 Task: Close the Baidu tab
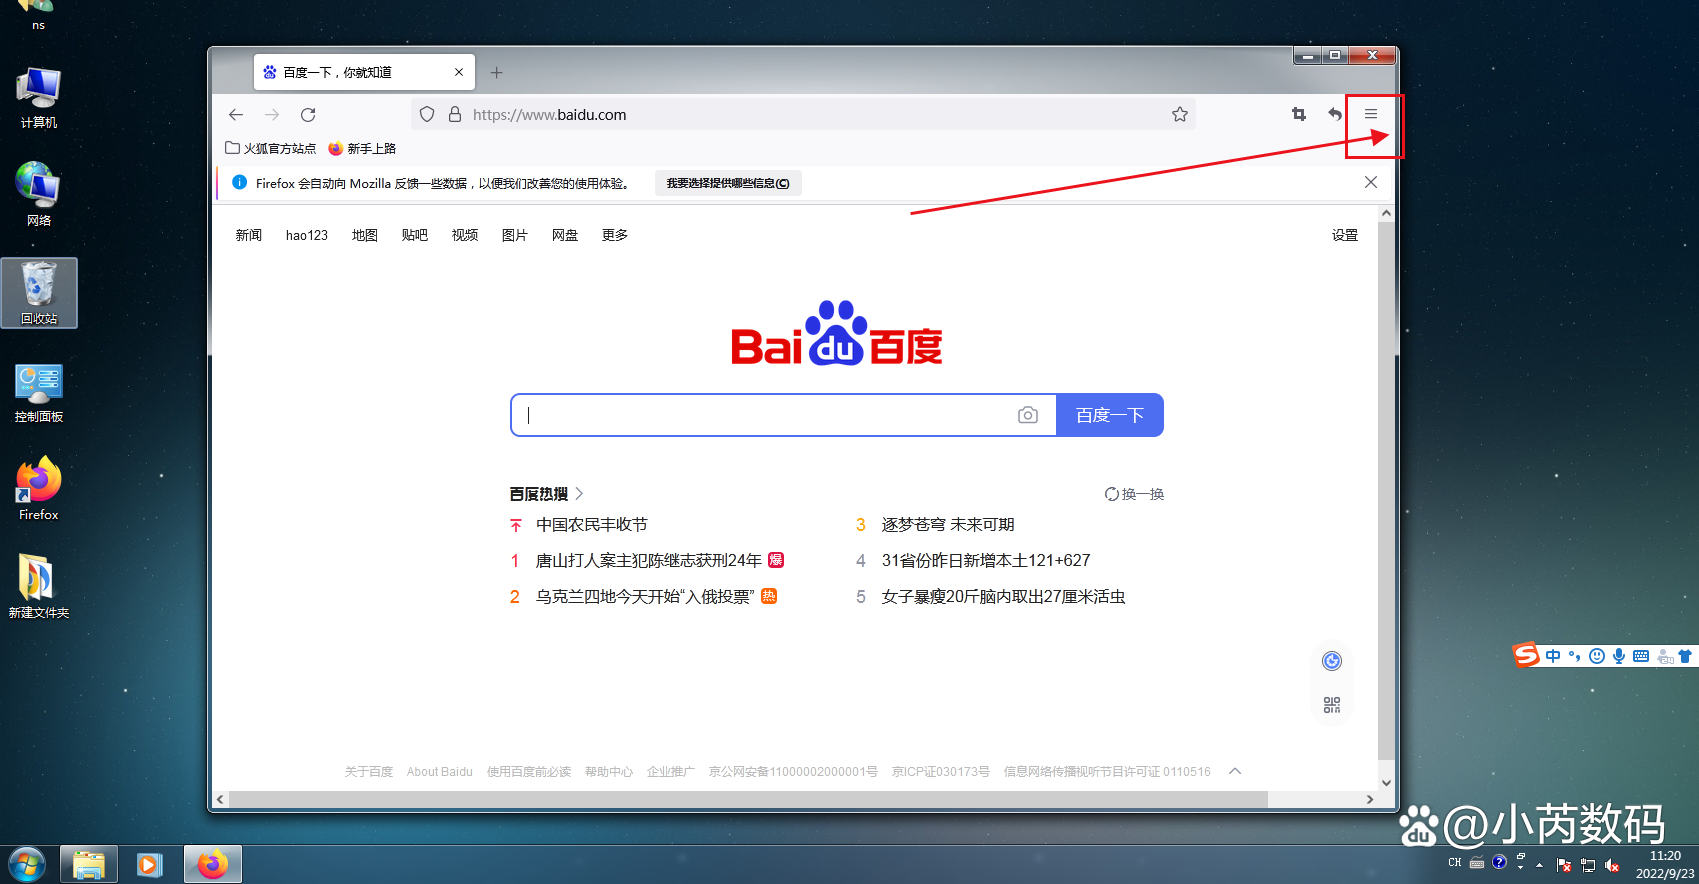click(459, 72)
